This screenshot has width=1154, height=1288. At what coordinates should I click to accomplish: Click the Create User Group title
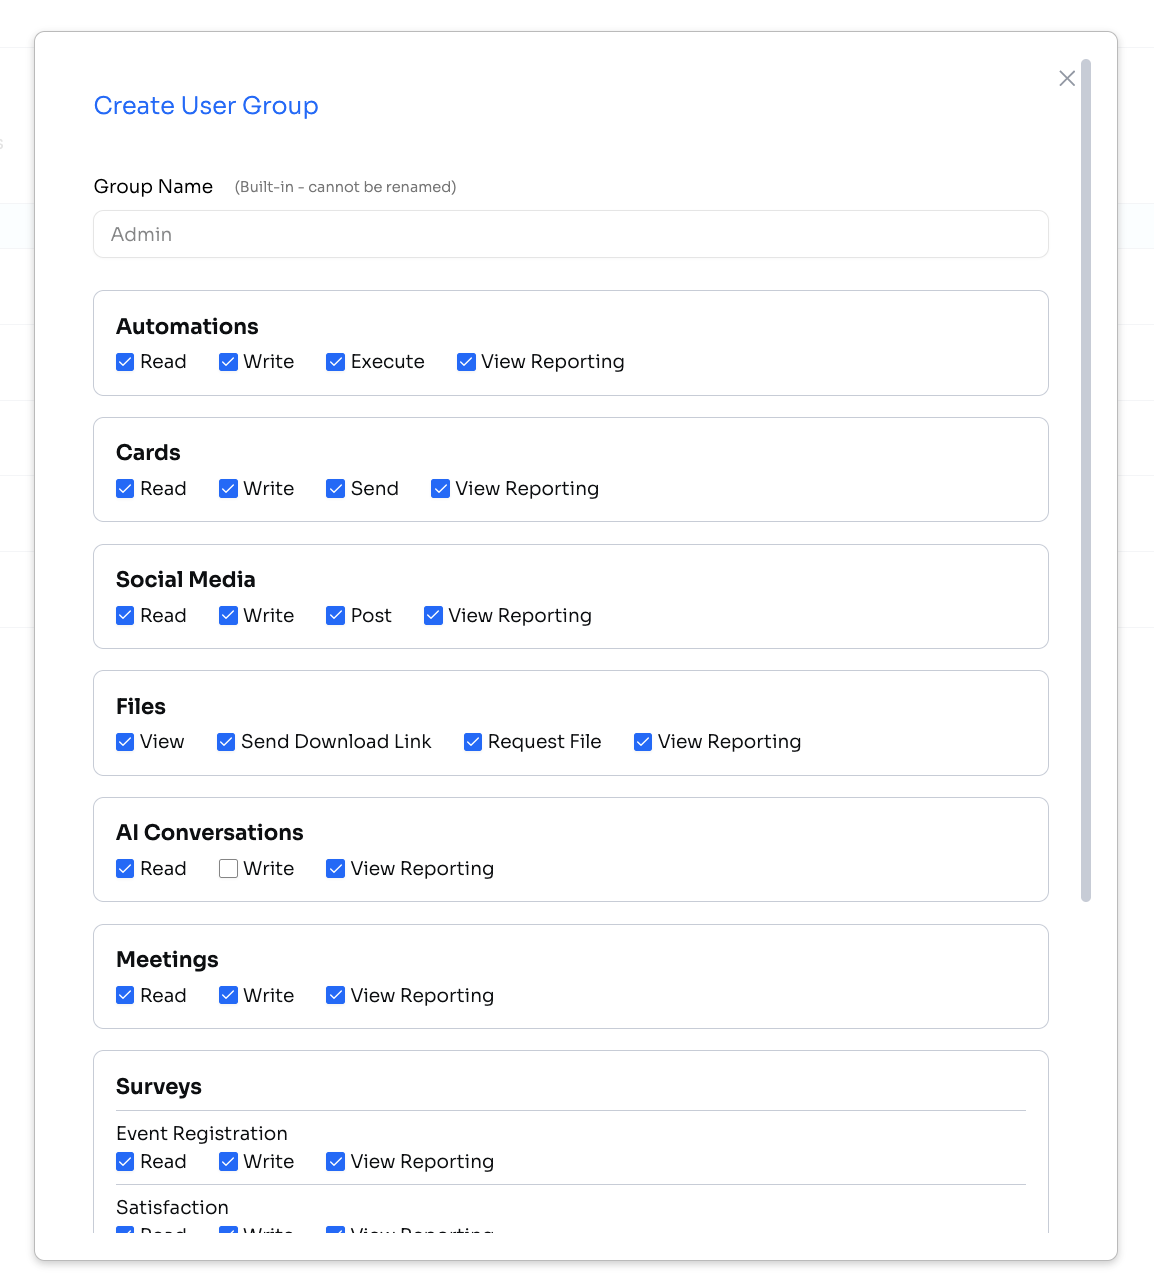pyautogui.click(x=206, y=105)
